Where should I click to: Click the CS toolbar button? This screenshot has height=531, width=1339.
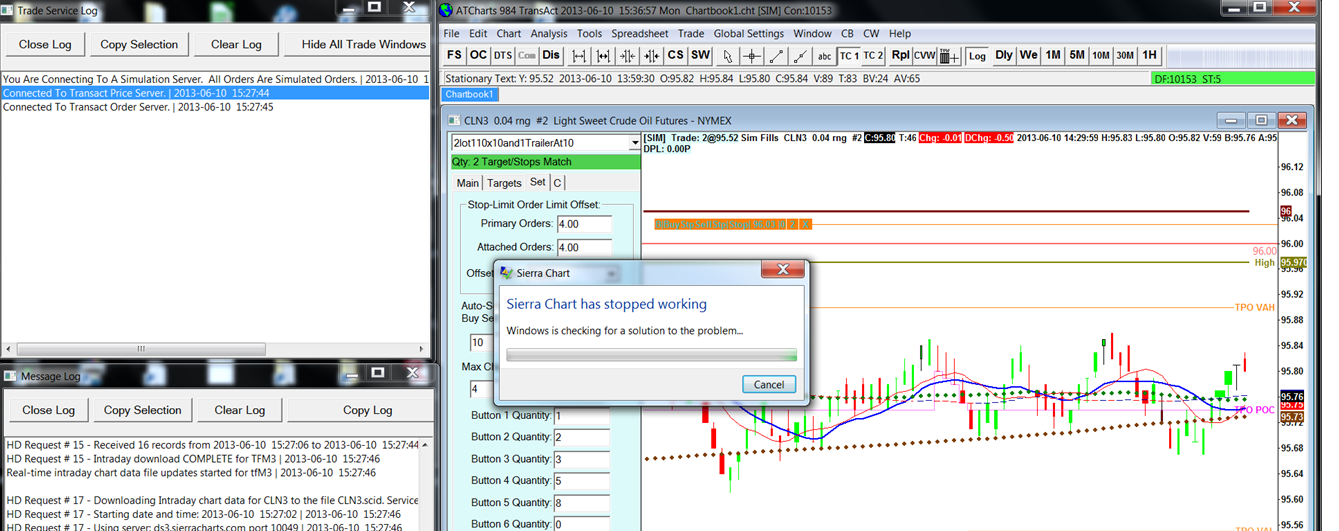pos(676,55)
